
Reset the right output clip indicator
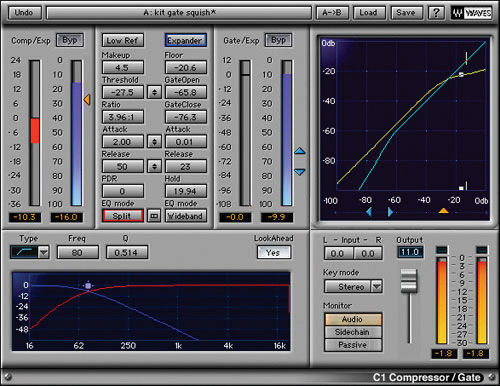click(482, 250)
